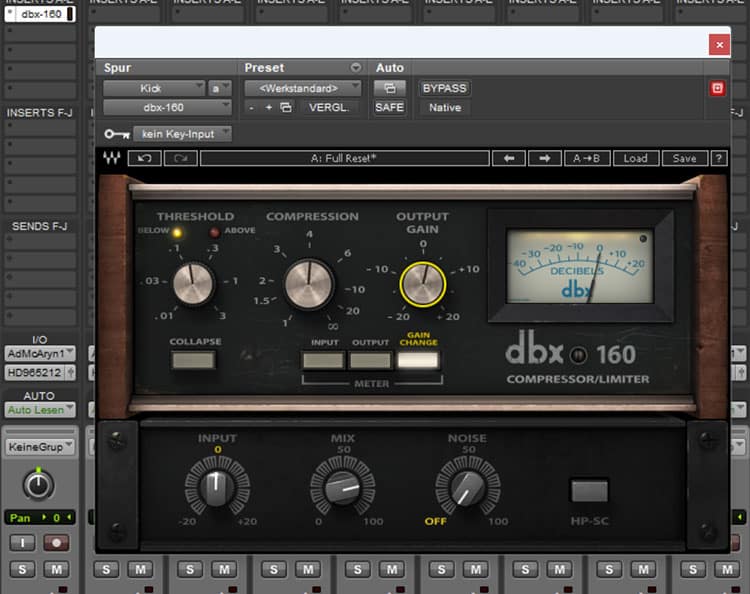Click the Pan value field
Viewport: 750px width, 594px height.
pos(40,518)
